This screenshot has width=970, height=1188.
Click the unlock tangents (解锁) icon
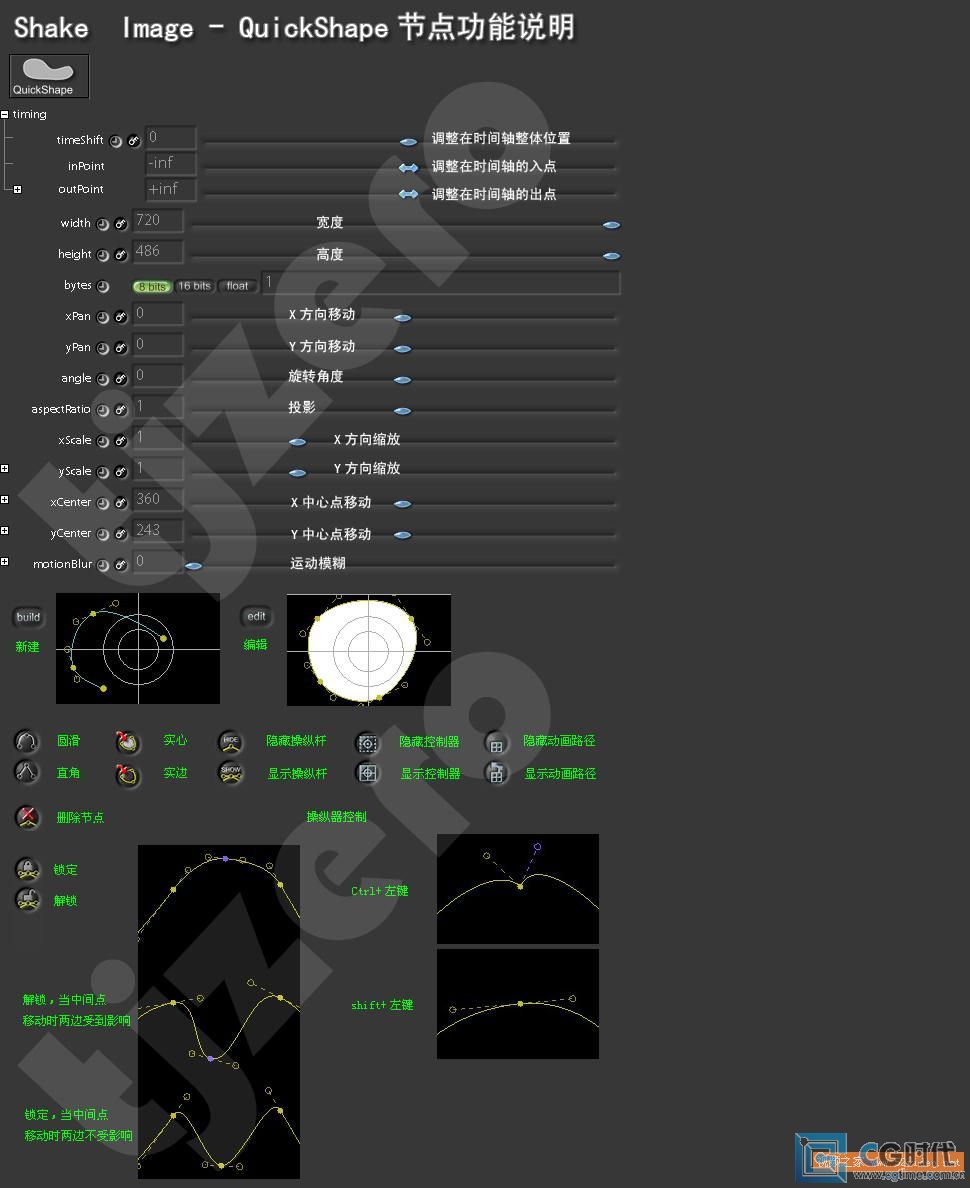[28, 899]
